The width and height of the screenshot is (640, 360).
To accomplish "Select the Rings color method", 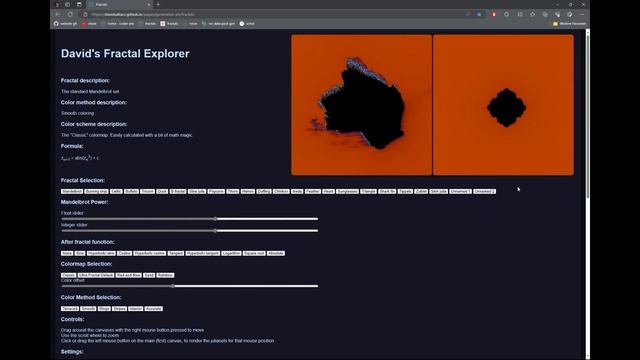I will [x=104, y=309].
